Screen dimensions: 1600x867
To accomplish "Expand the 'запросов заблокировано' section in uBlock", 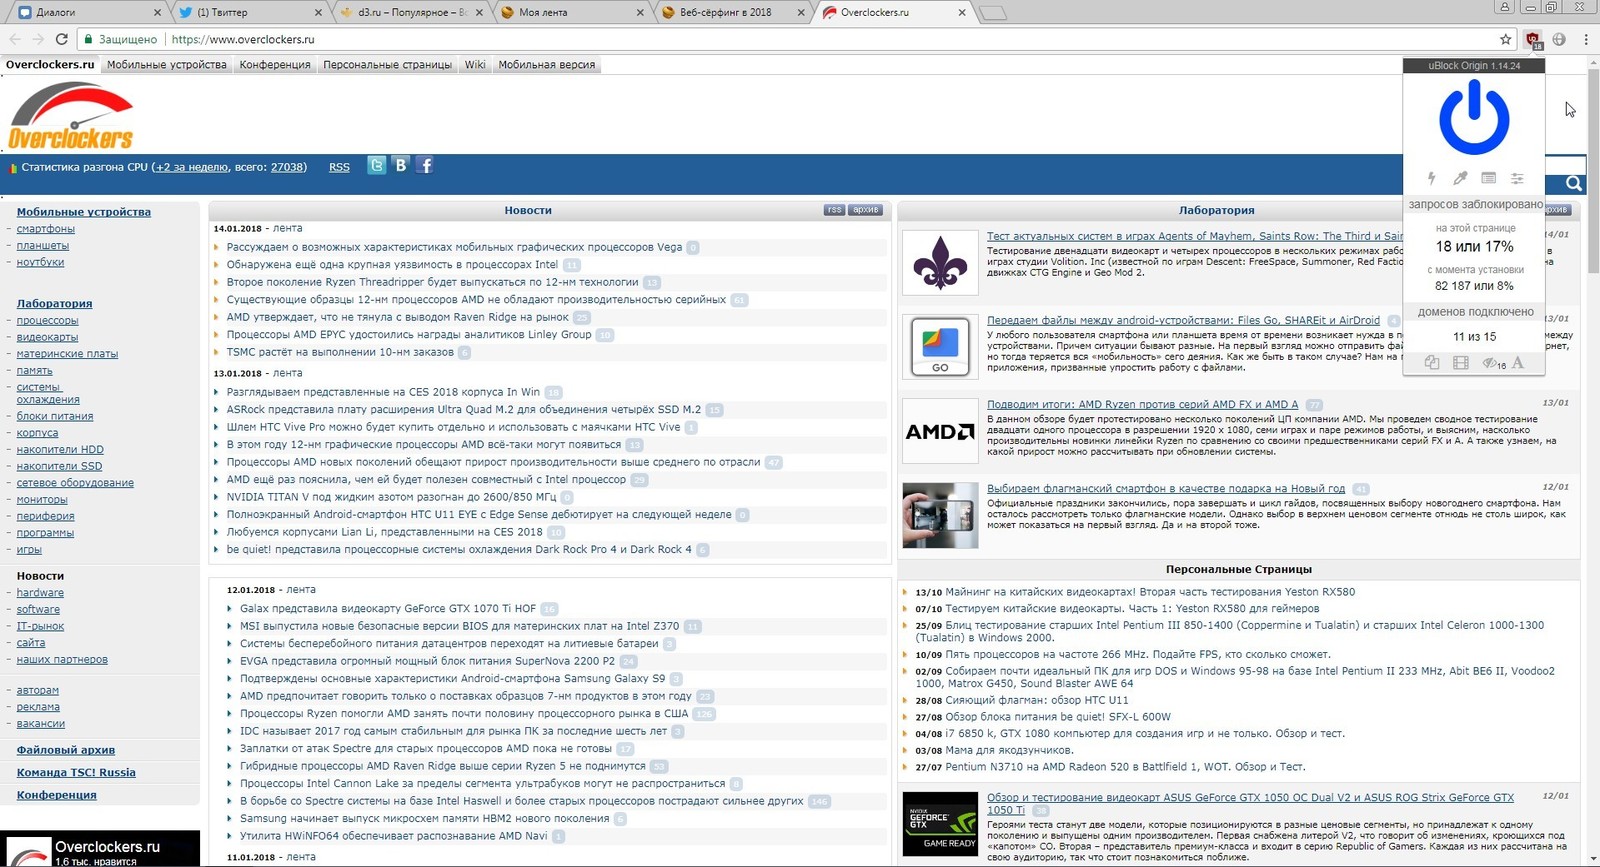I will click(x=1475, y=204).
